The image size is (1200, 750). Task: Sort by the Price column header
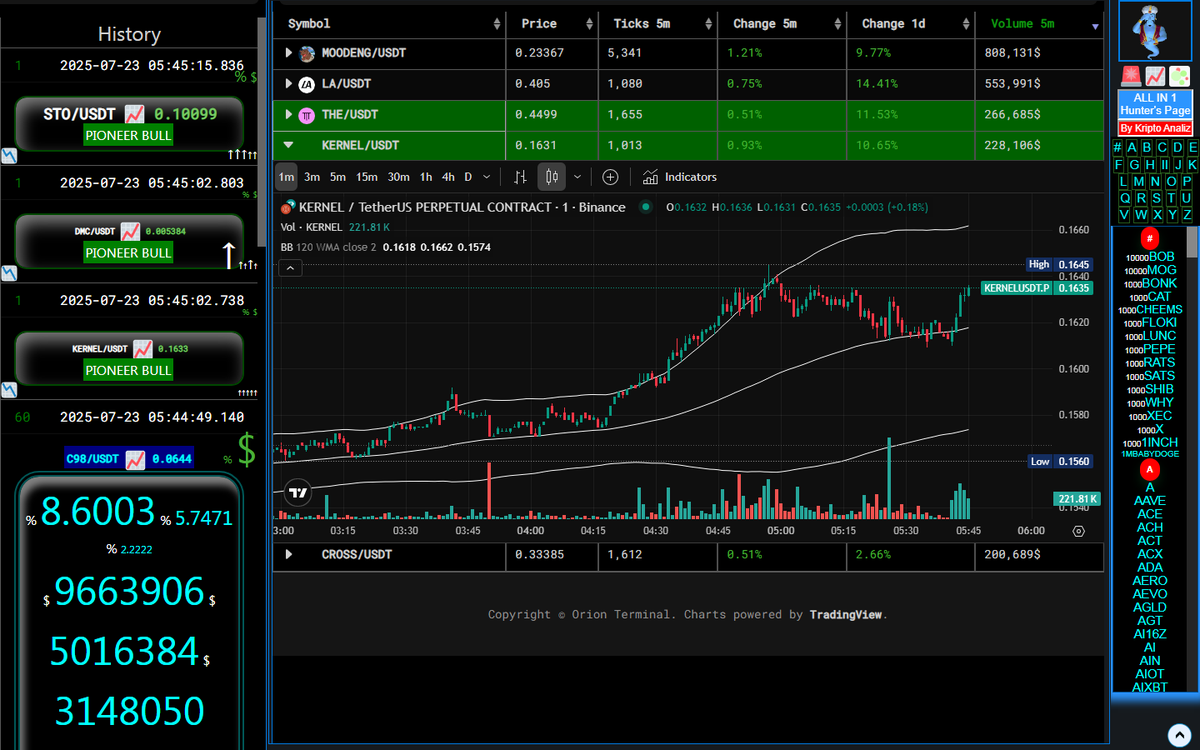pos(551,23)
